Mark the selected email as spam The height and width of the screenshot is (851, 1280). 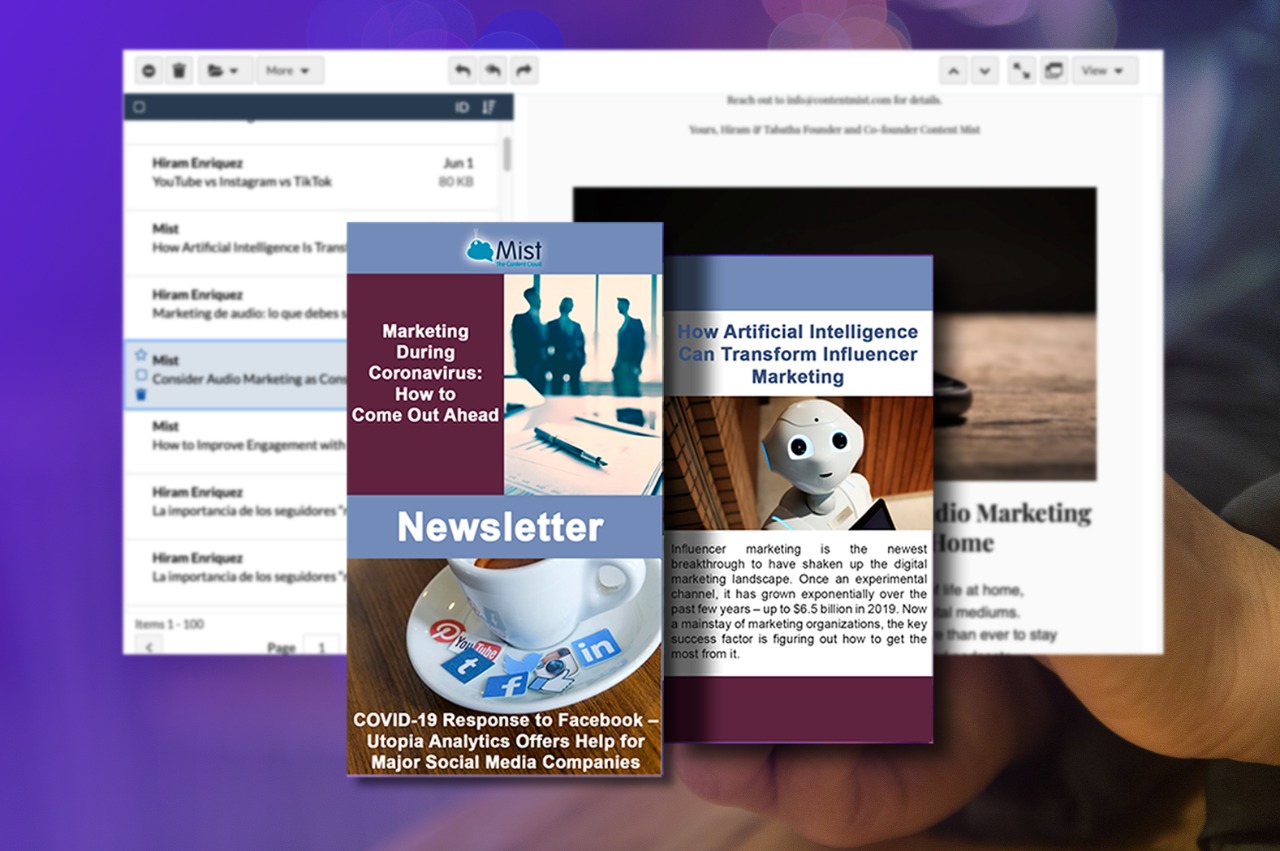pyautogui.click(x=149, y=70)
